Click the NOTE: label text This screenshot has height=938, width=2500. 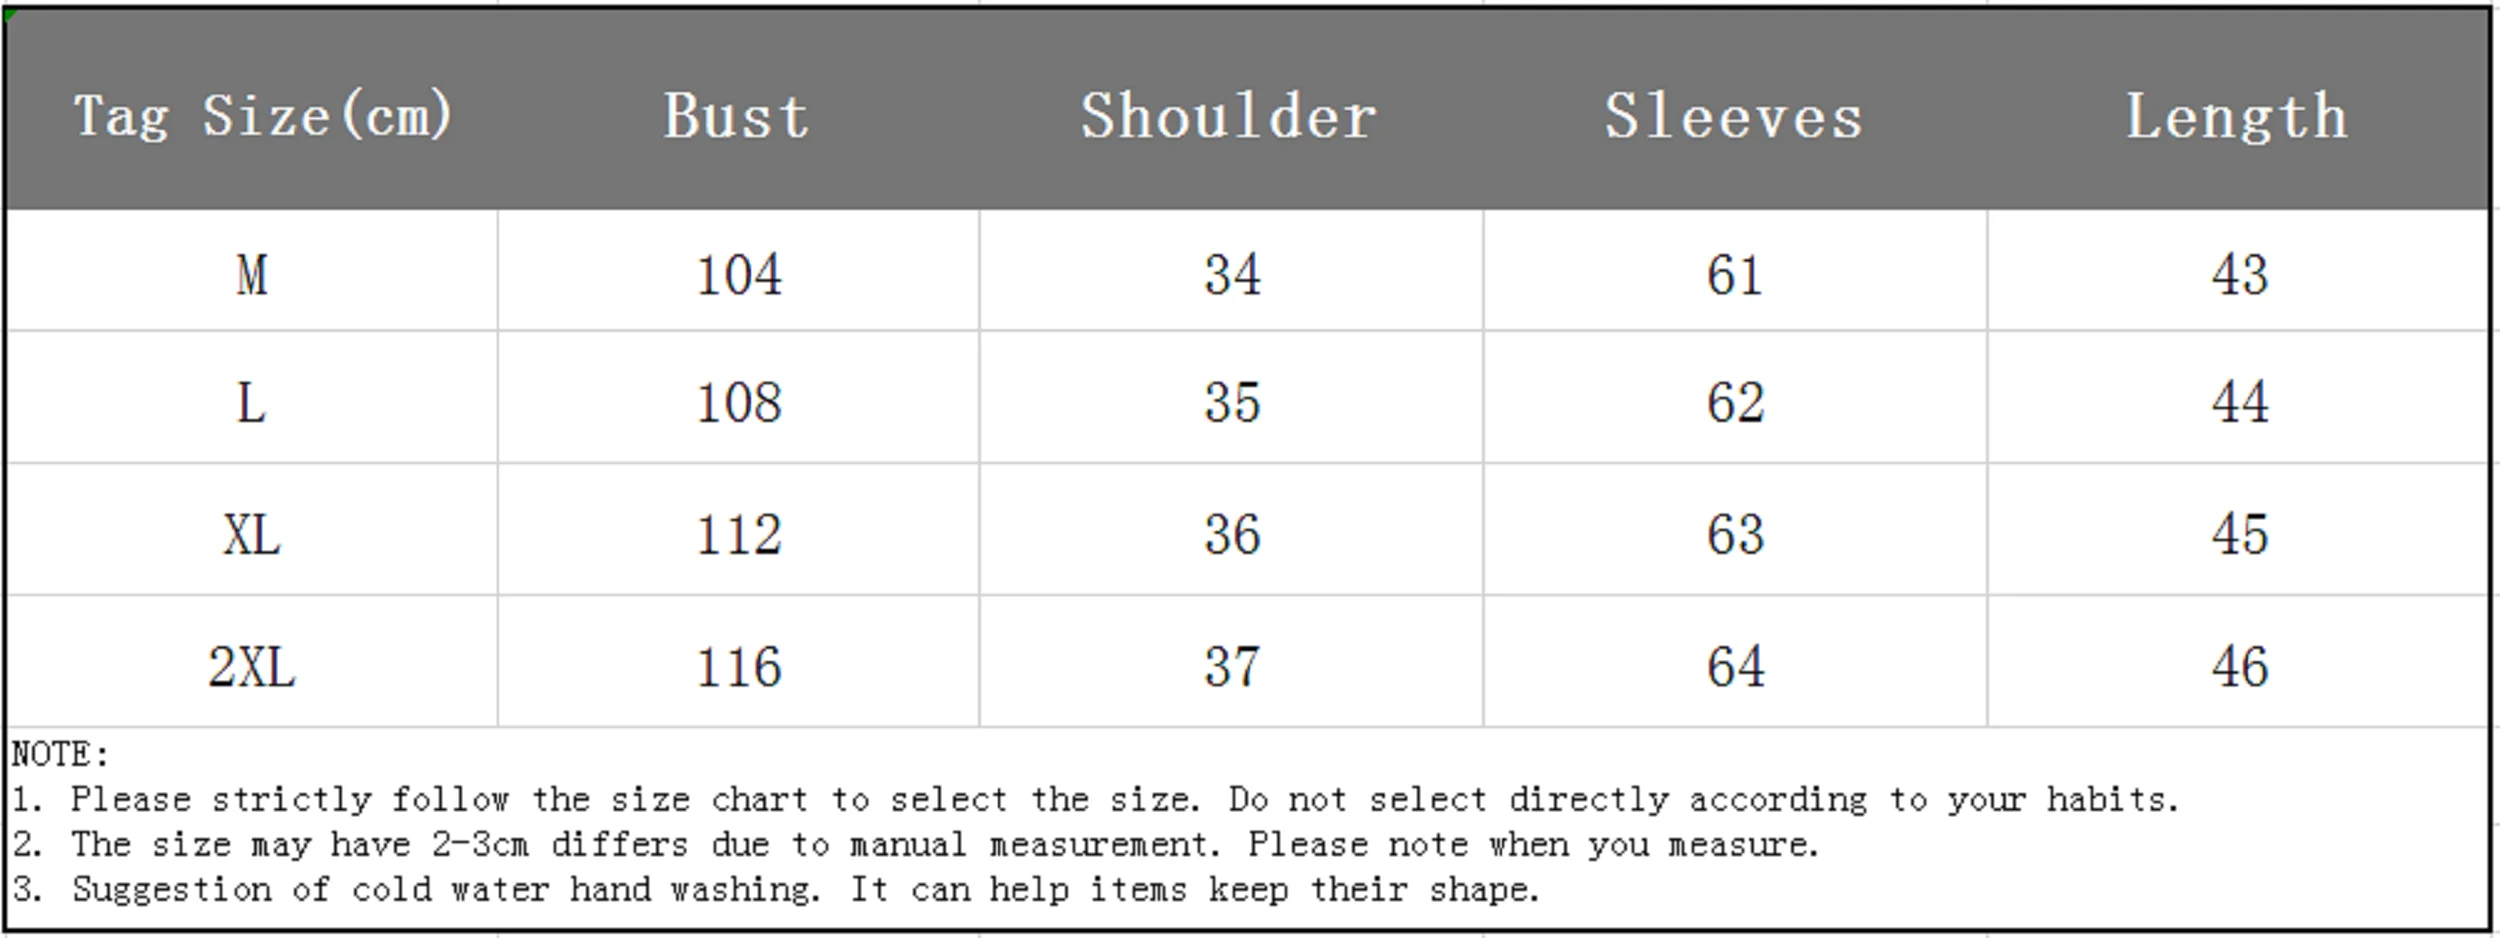(60, 754)
